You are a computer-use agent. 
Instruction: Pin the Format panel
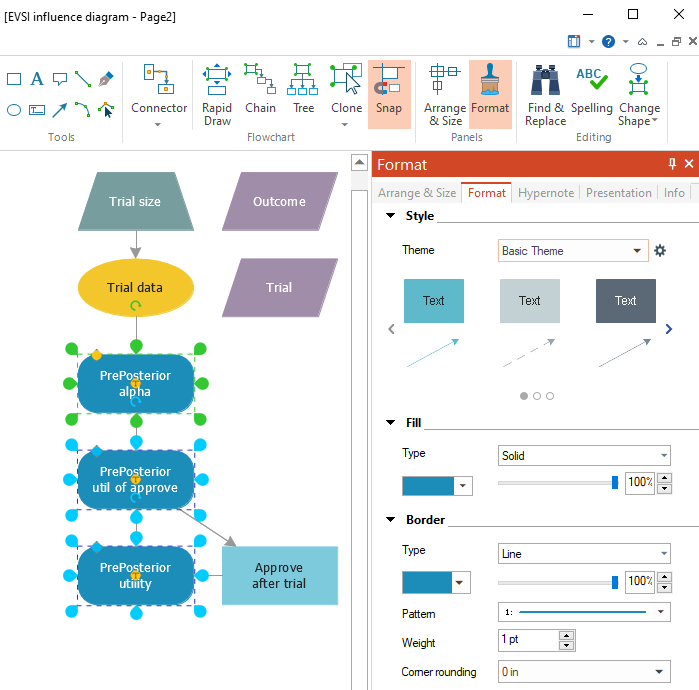672,164
